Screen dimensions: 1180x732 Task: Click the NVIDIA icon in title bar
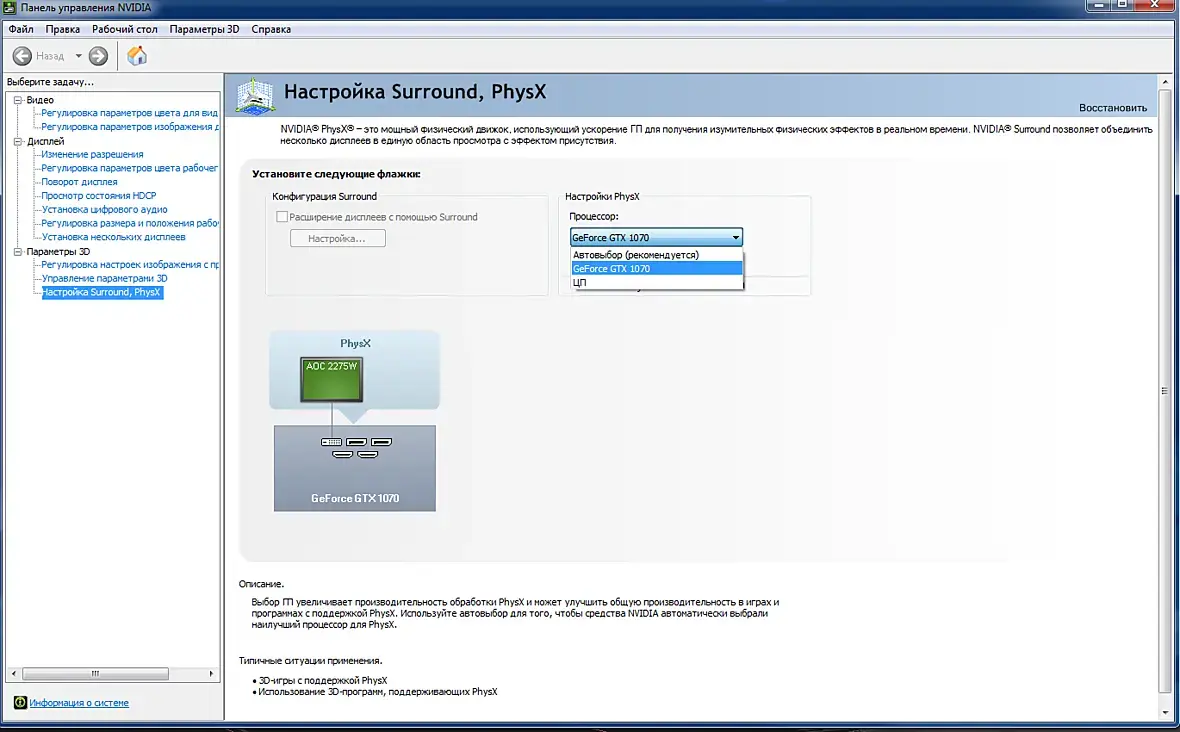pyautogui.click(x=9, y=8)
